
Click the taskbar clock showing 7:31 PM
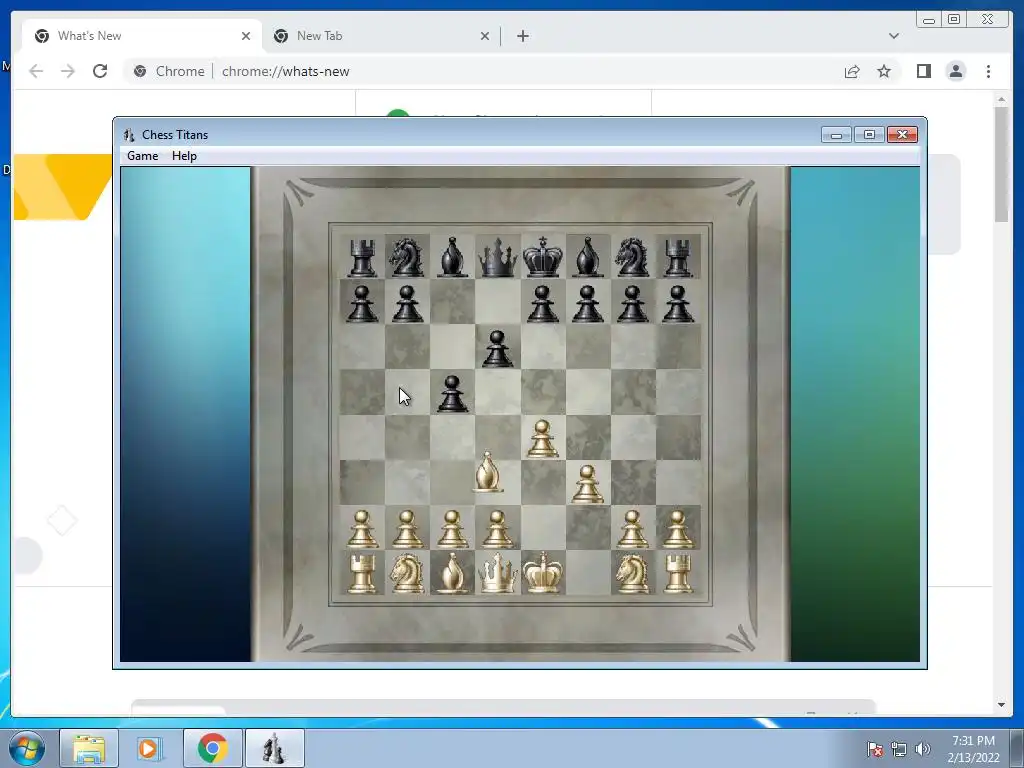973,749
